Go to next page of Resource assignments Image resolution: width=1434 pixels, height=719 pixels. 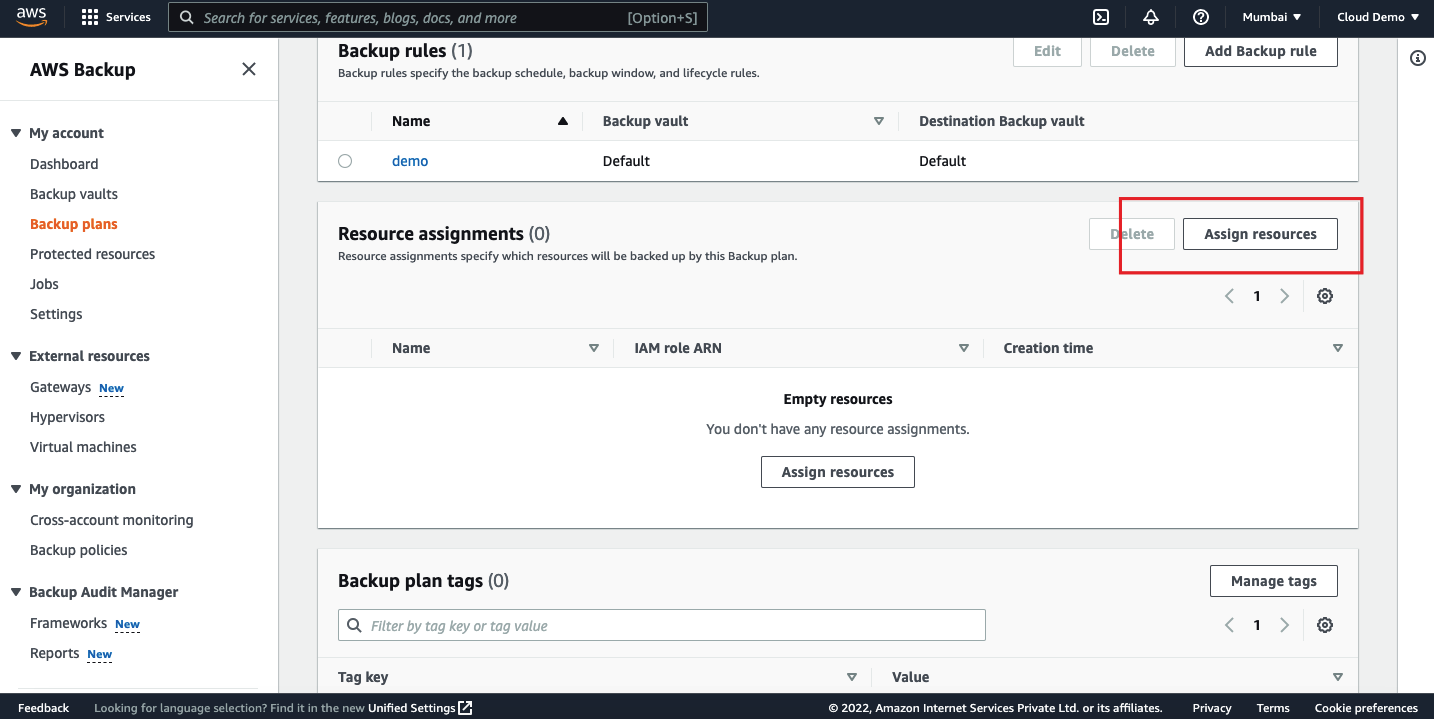coord(1285,296)
